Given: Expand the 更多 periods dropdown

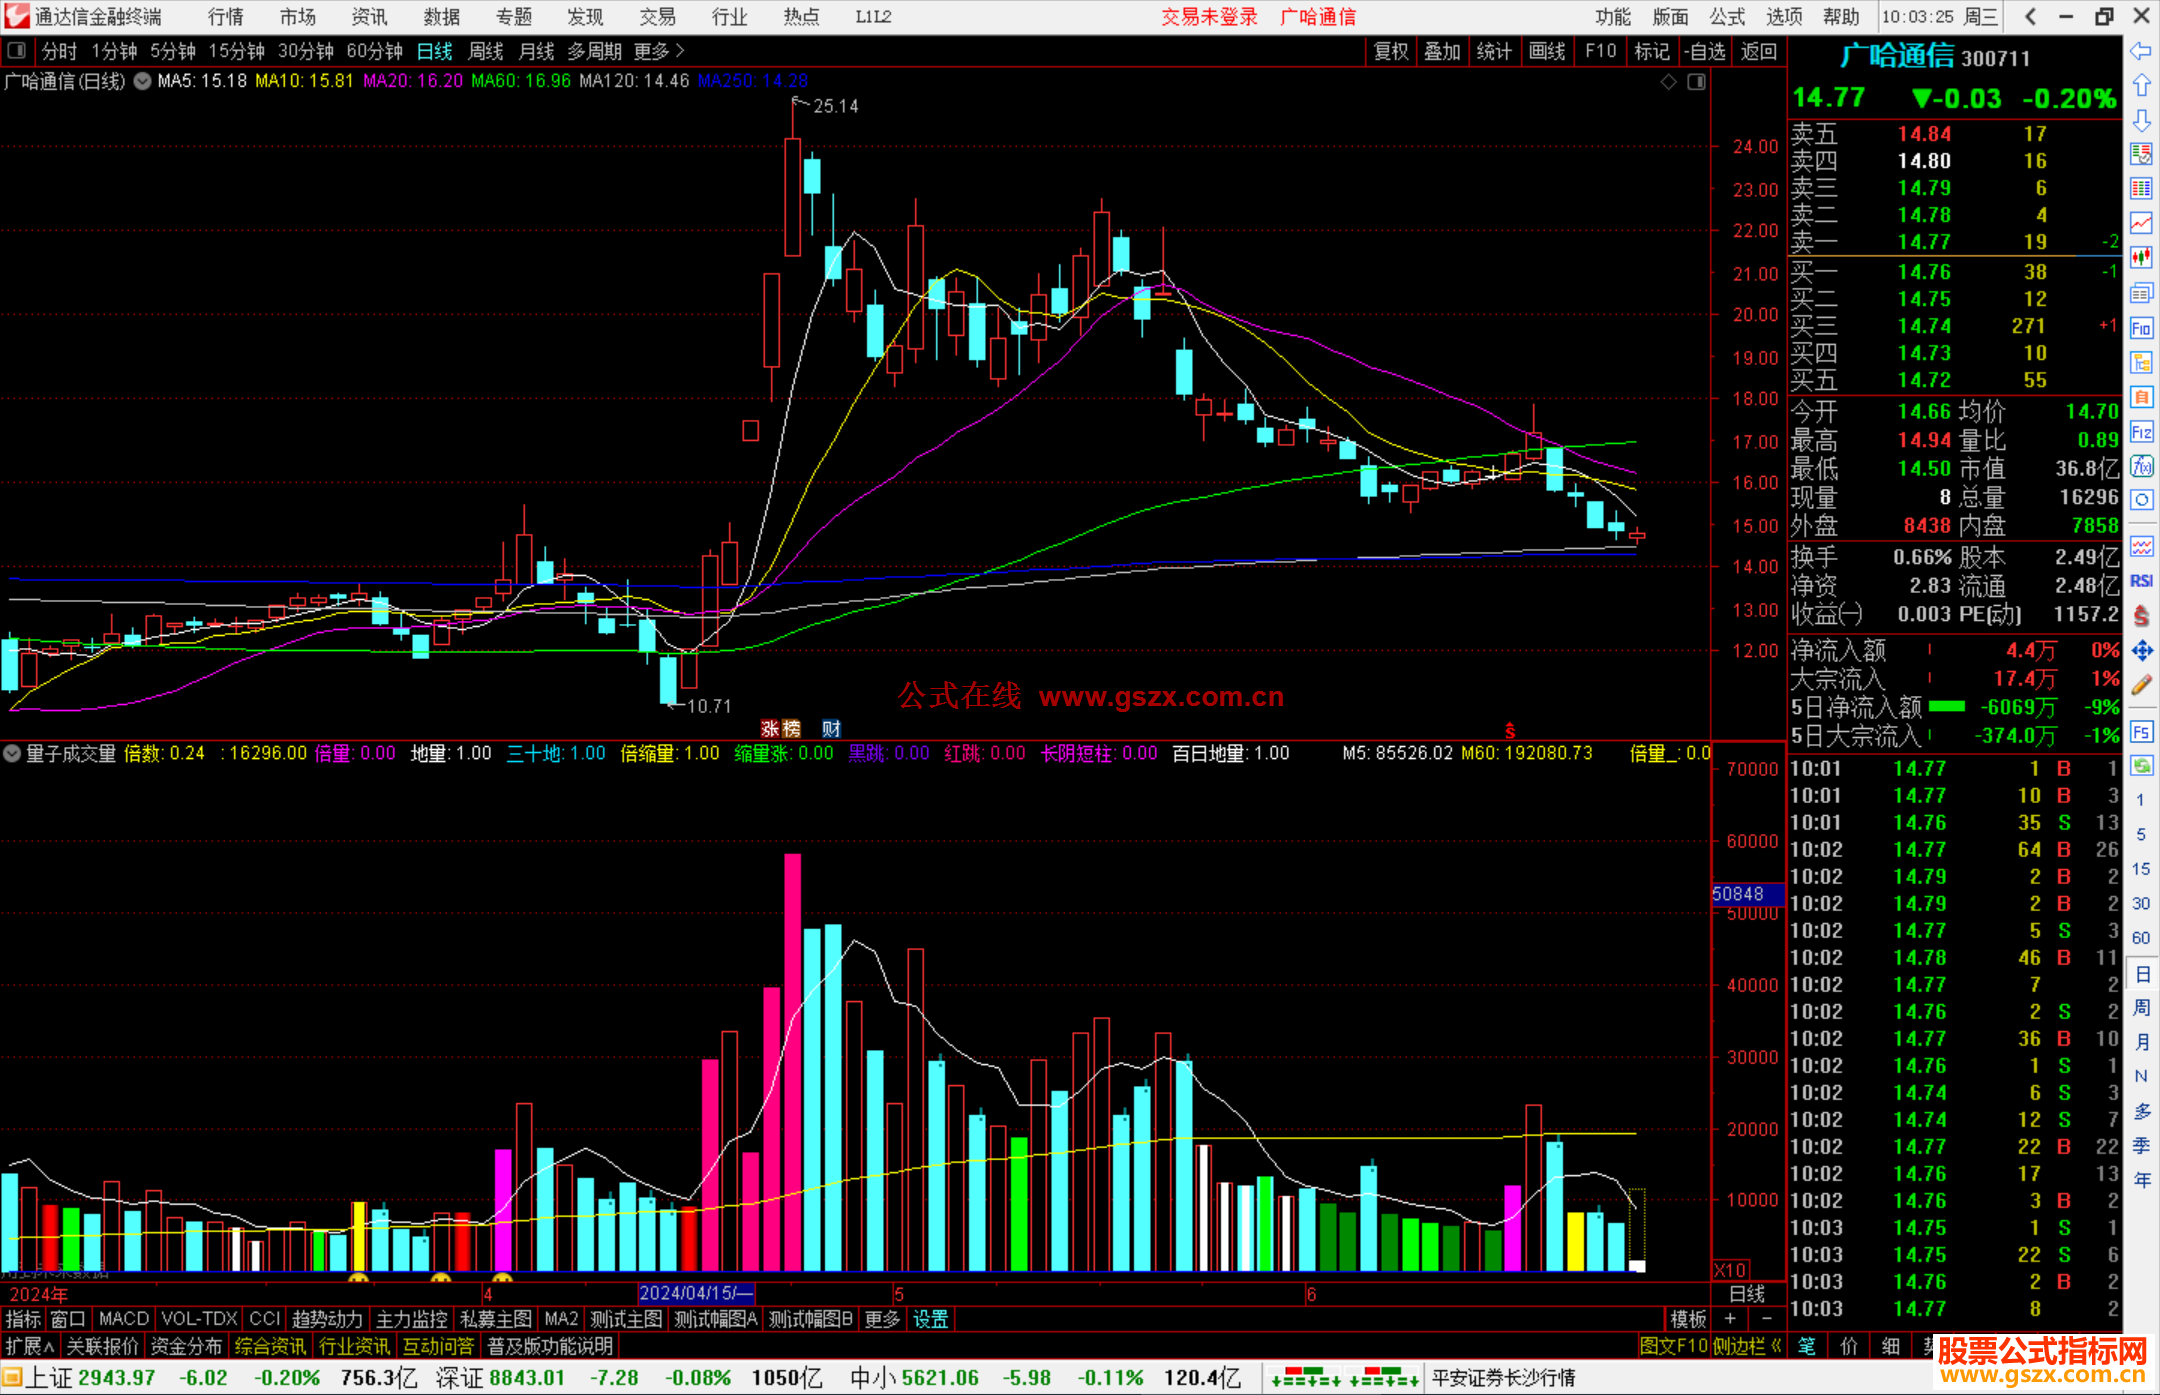Looking at the screenshot, I should pos(659,51).
